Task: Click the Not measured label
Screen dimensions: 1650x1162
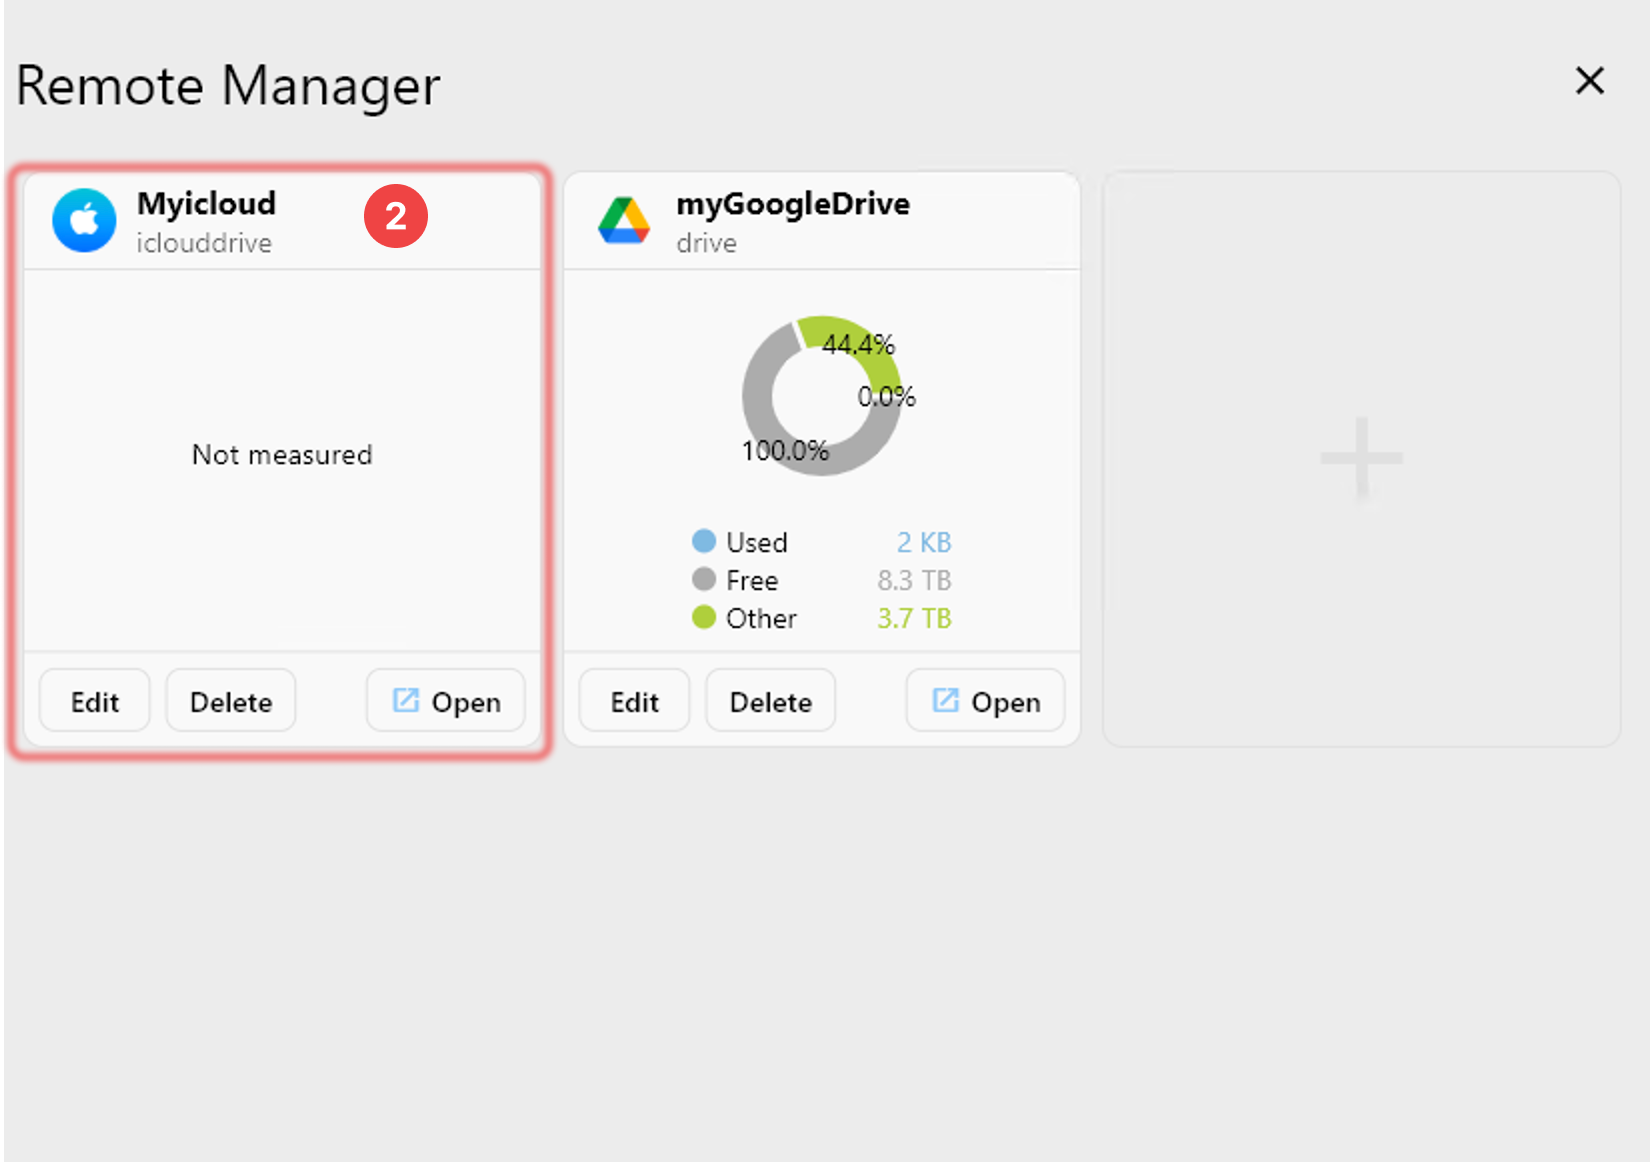Action: pyautogui.click(x=281, y=455)
